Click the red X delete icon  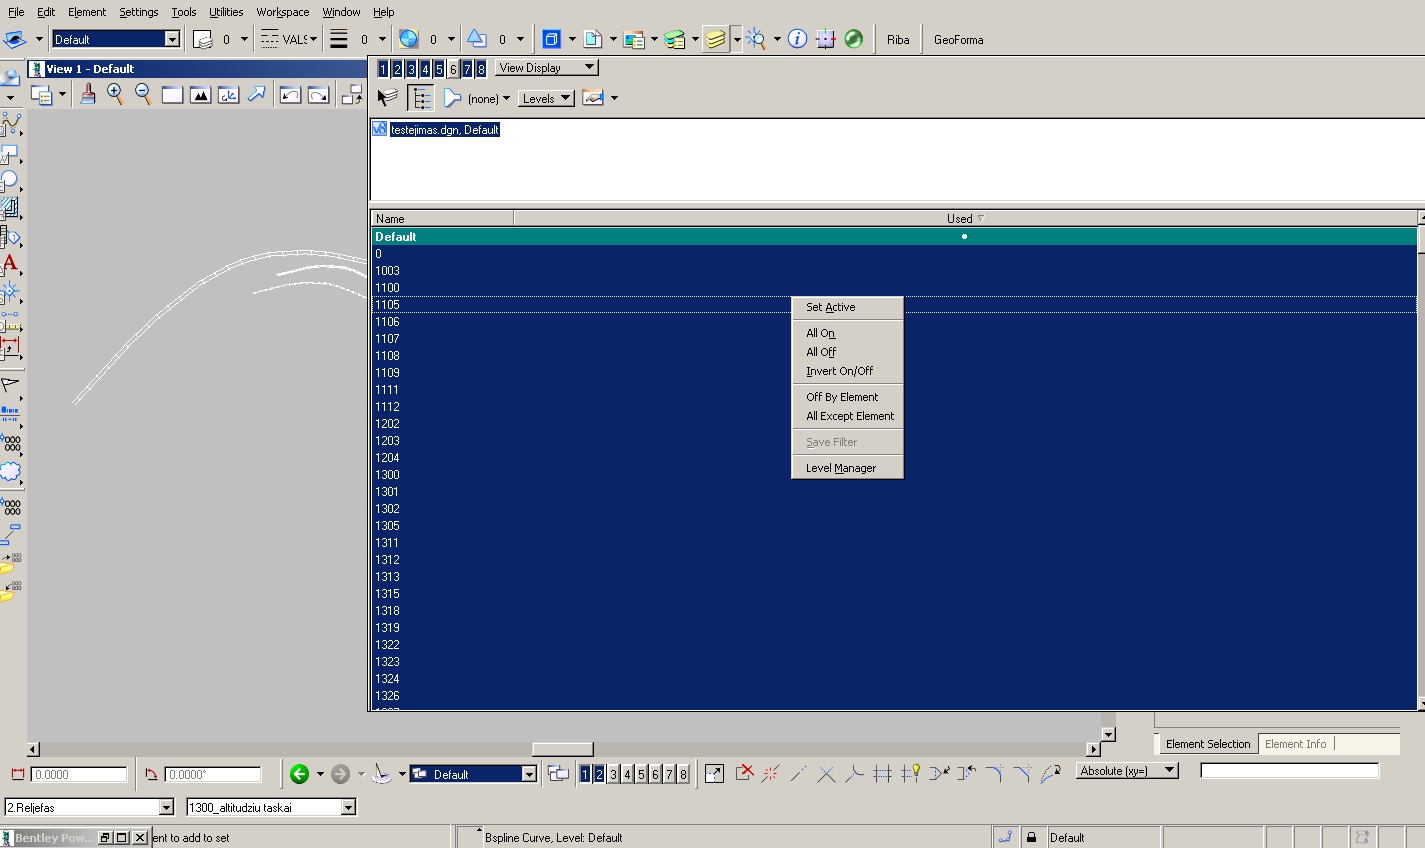pos(744,773)
